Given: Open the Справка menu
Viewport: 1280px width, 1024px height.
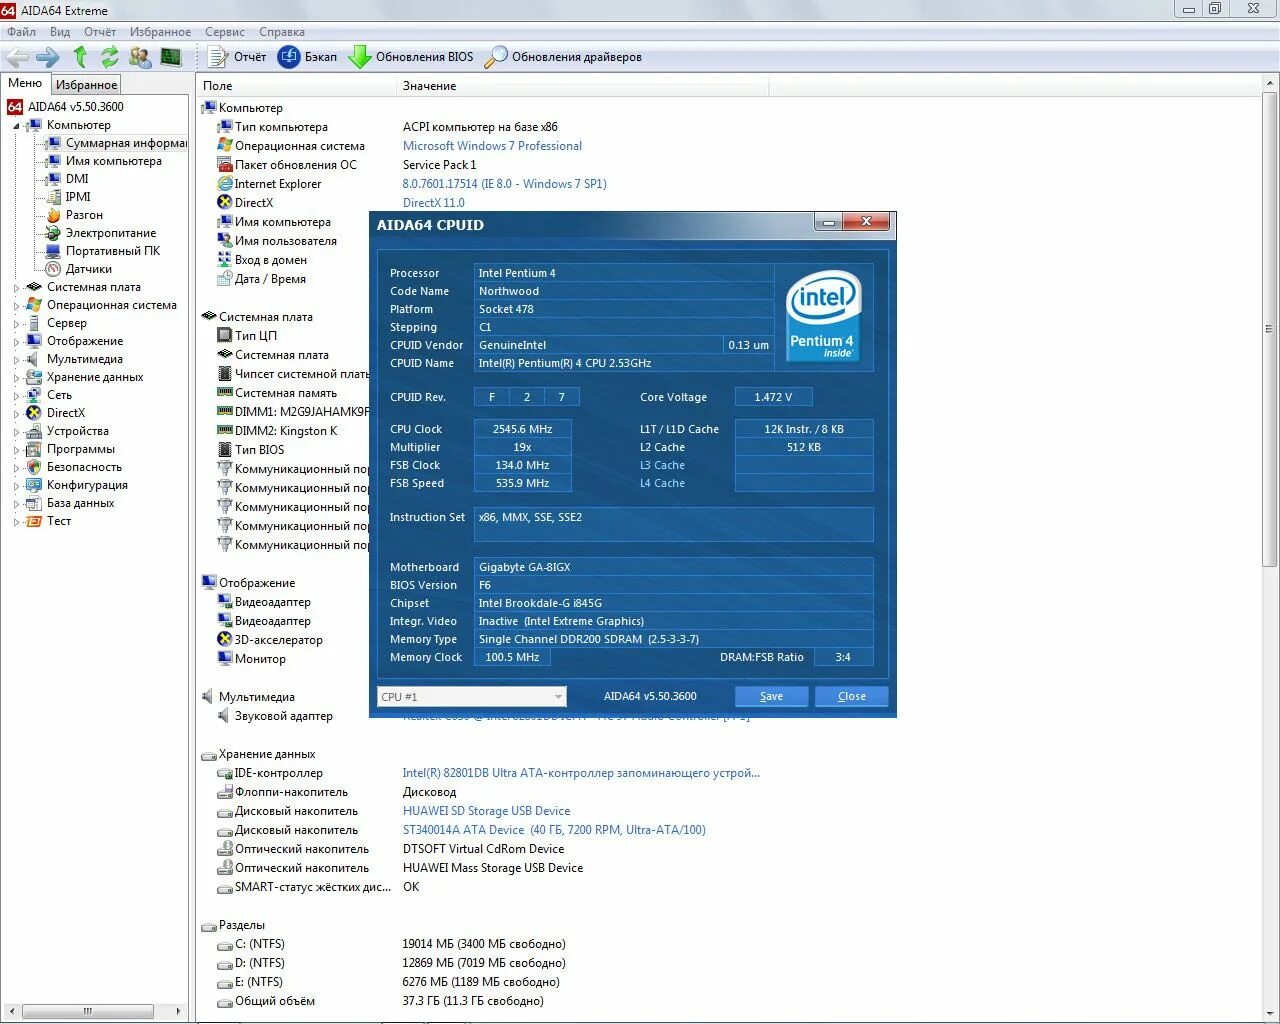Looking at the screenshot, I should tap(282, 32).
